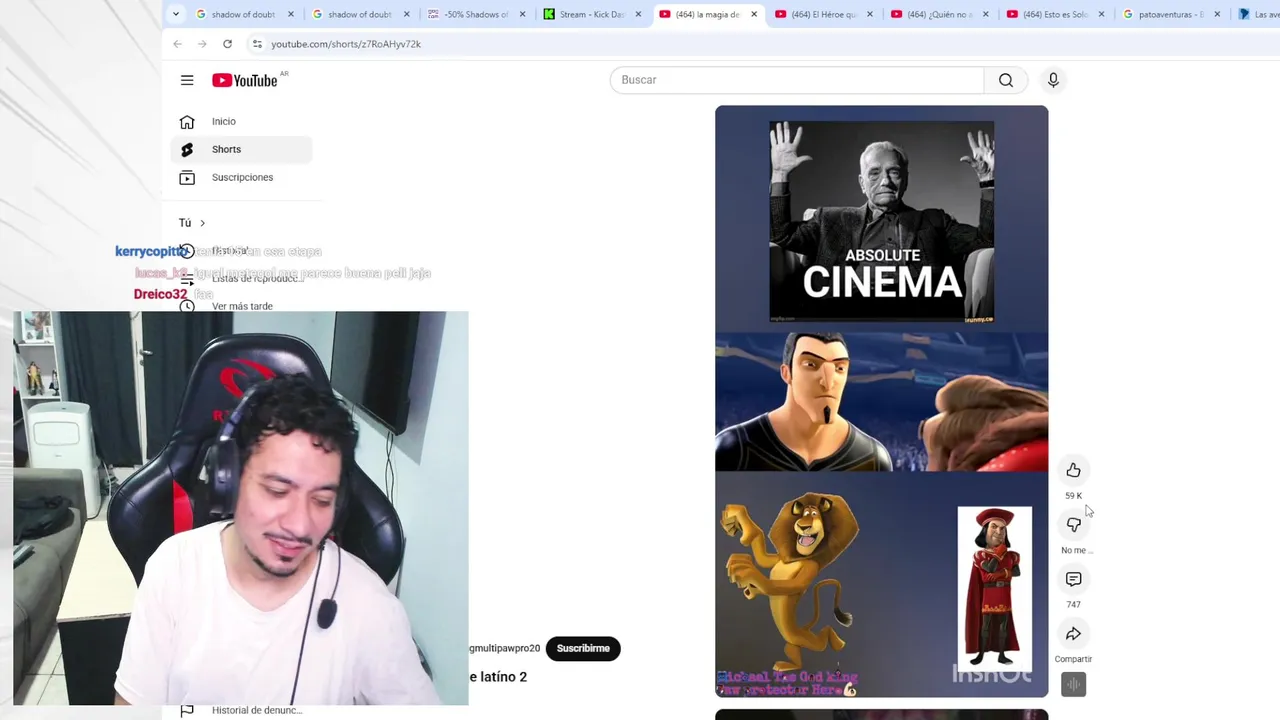The height and width of the screenshot is (720, 1280).
Task: Select Shorts in the sidebar
Action: tap(242, 149)
